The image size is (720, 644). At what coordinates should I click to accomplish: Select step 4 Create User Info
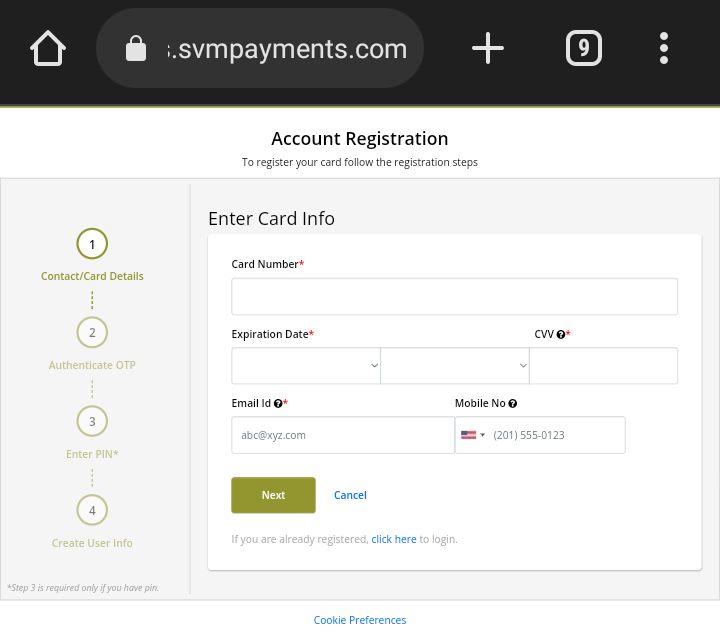[92, 510]
